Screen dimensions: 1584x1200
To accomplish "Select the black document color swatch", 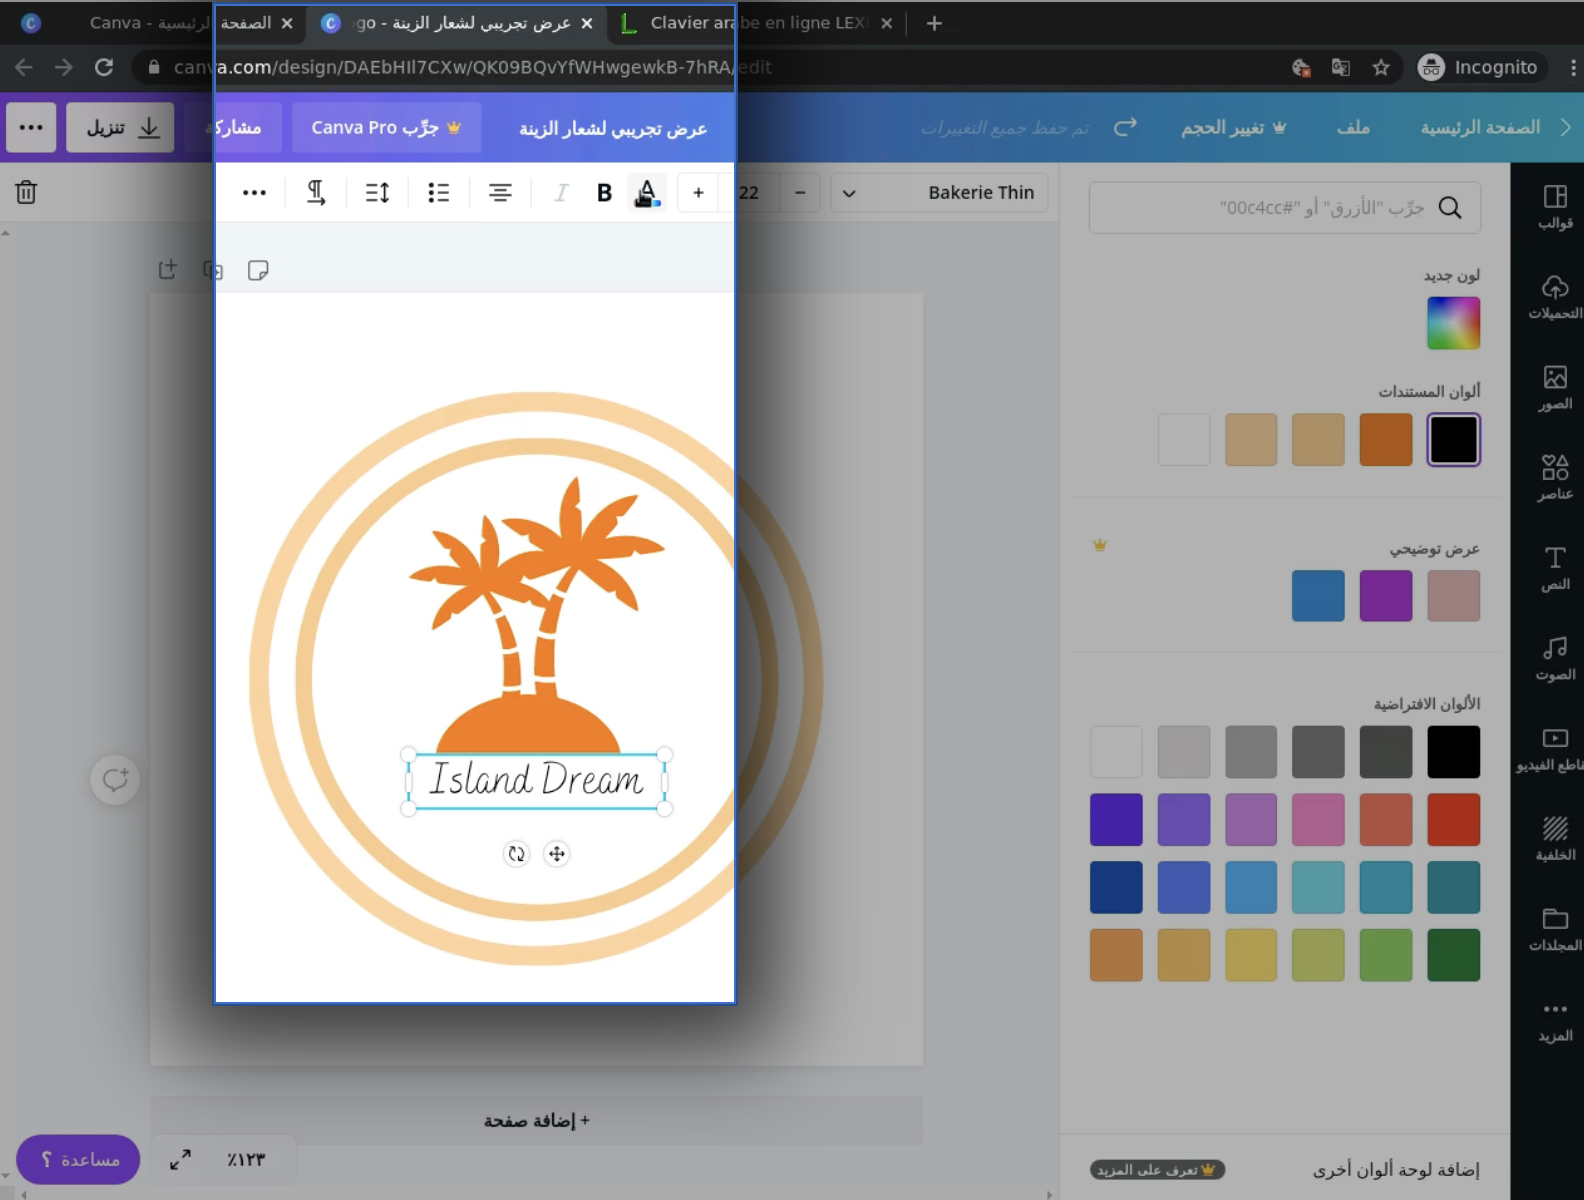I will coord(1453,440).
